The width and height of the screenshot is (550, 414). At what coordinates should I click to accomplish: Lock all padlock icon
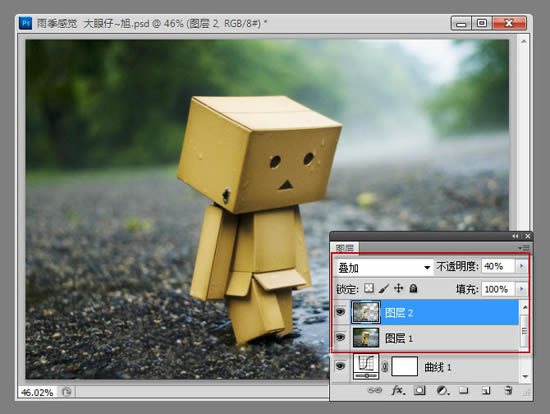(414, 288)
